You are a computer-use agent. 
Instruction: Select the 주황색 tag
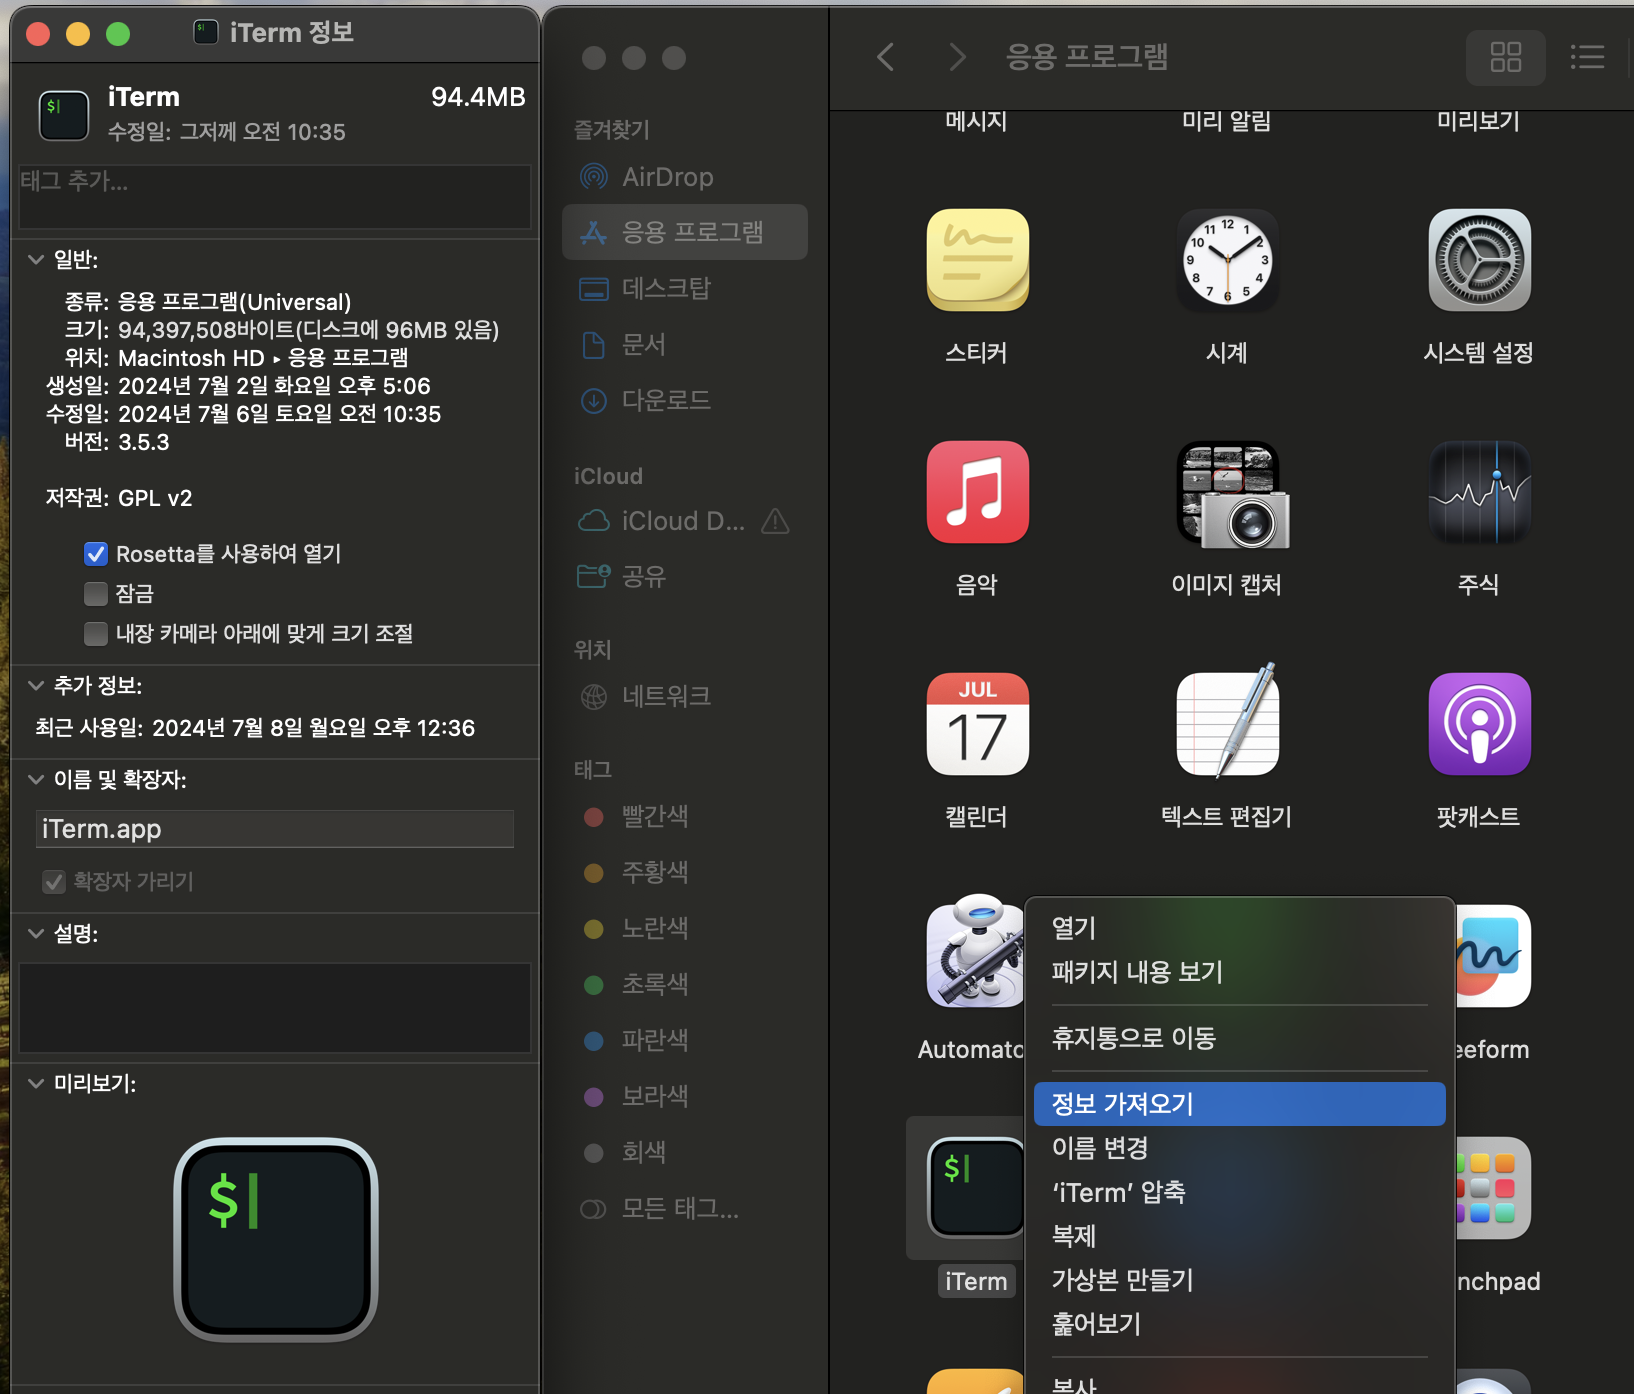pyautogui.click(x=686, y=873)
